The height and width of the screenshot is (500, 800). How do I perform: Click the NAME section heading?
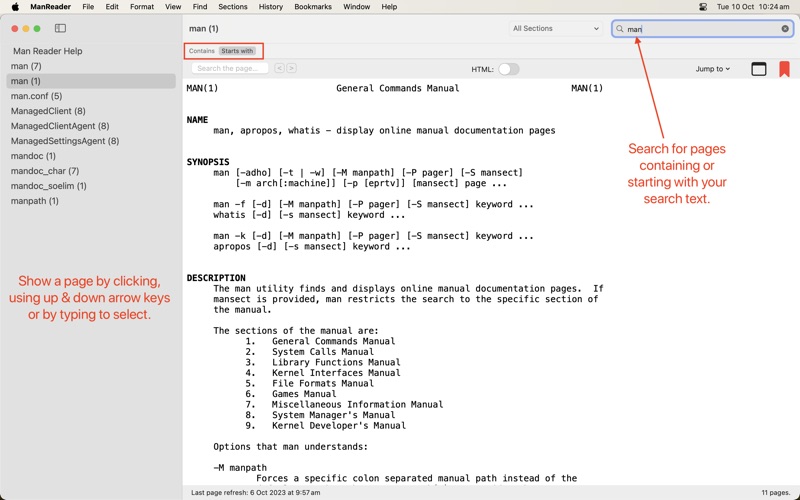197,120
